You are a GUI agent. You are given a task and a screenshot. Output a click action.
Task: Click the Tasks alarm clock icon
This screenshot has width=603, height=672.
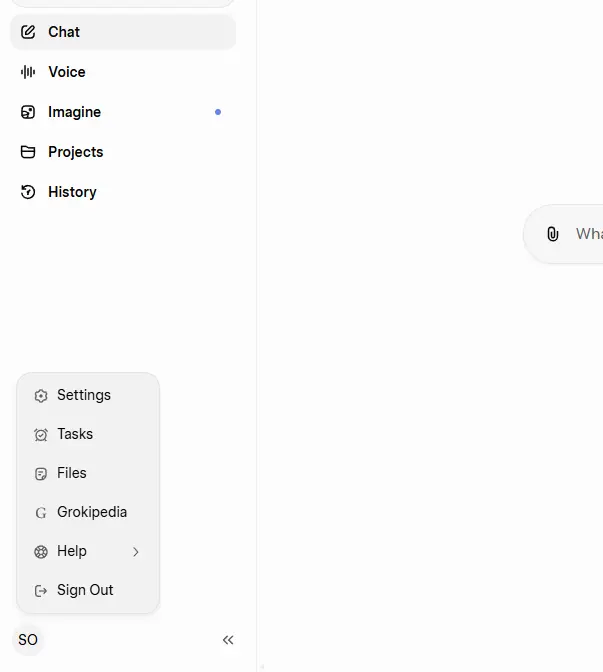pos(41,435)
